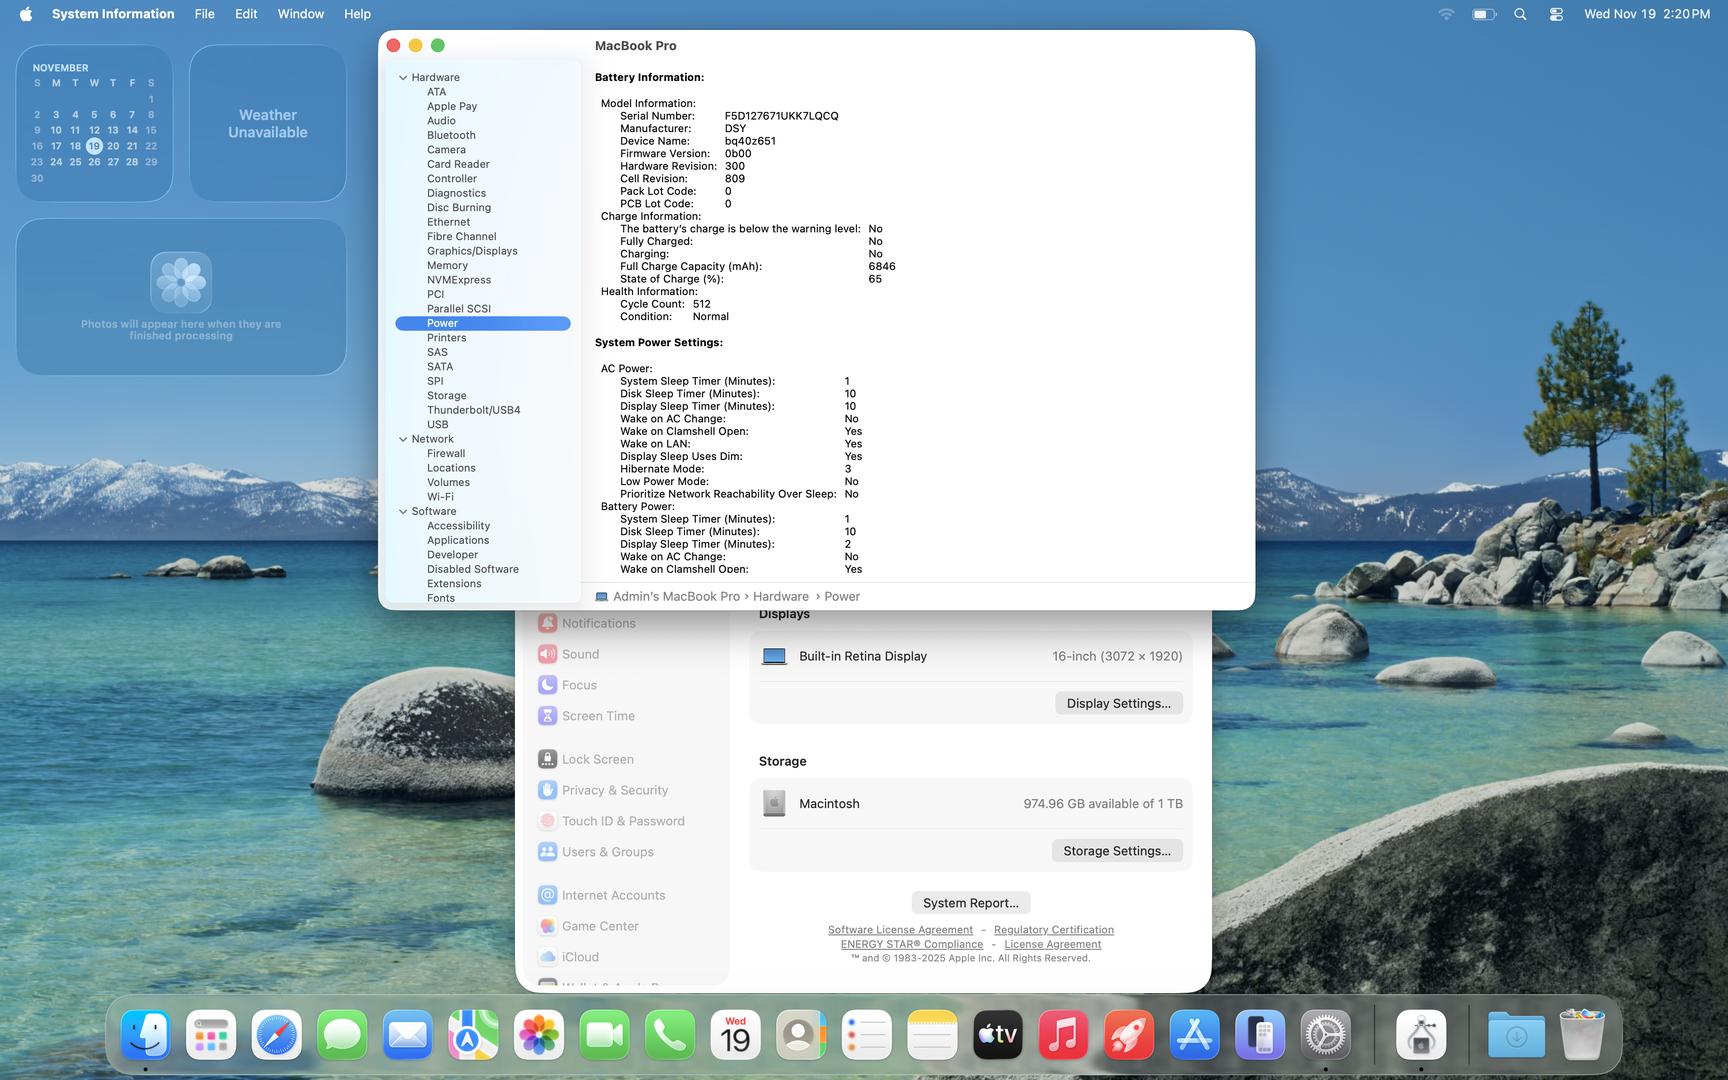This screenshot has height=1080, width=1728.
Task: Click Control Center icon in menu bar
Action: (1556, 14)
